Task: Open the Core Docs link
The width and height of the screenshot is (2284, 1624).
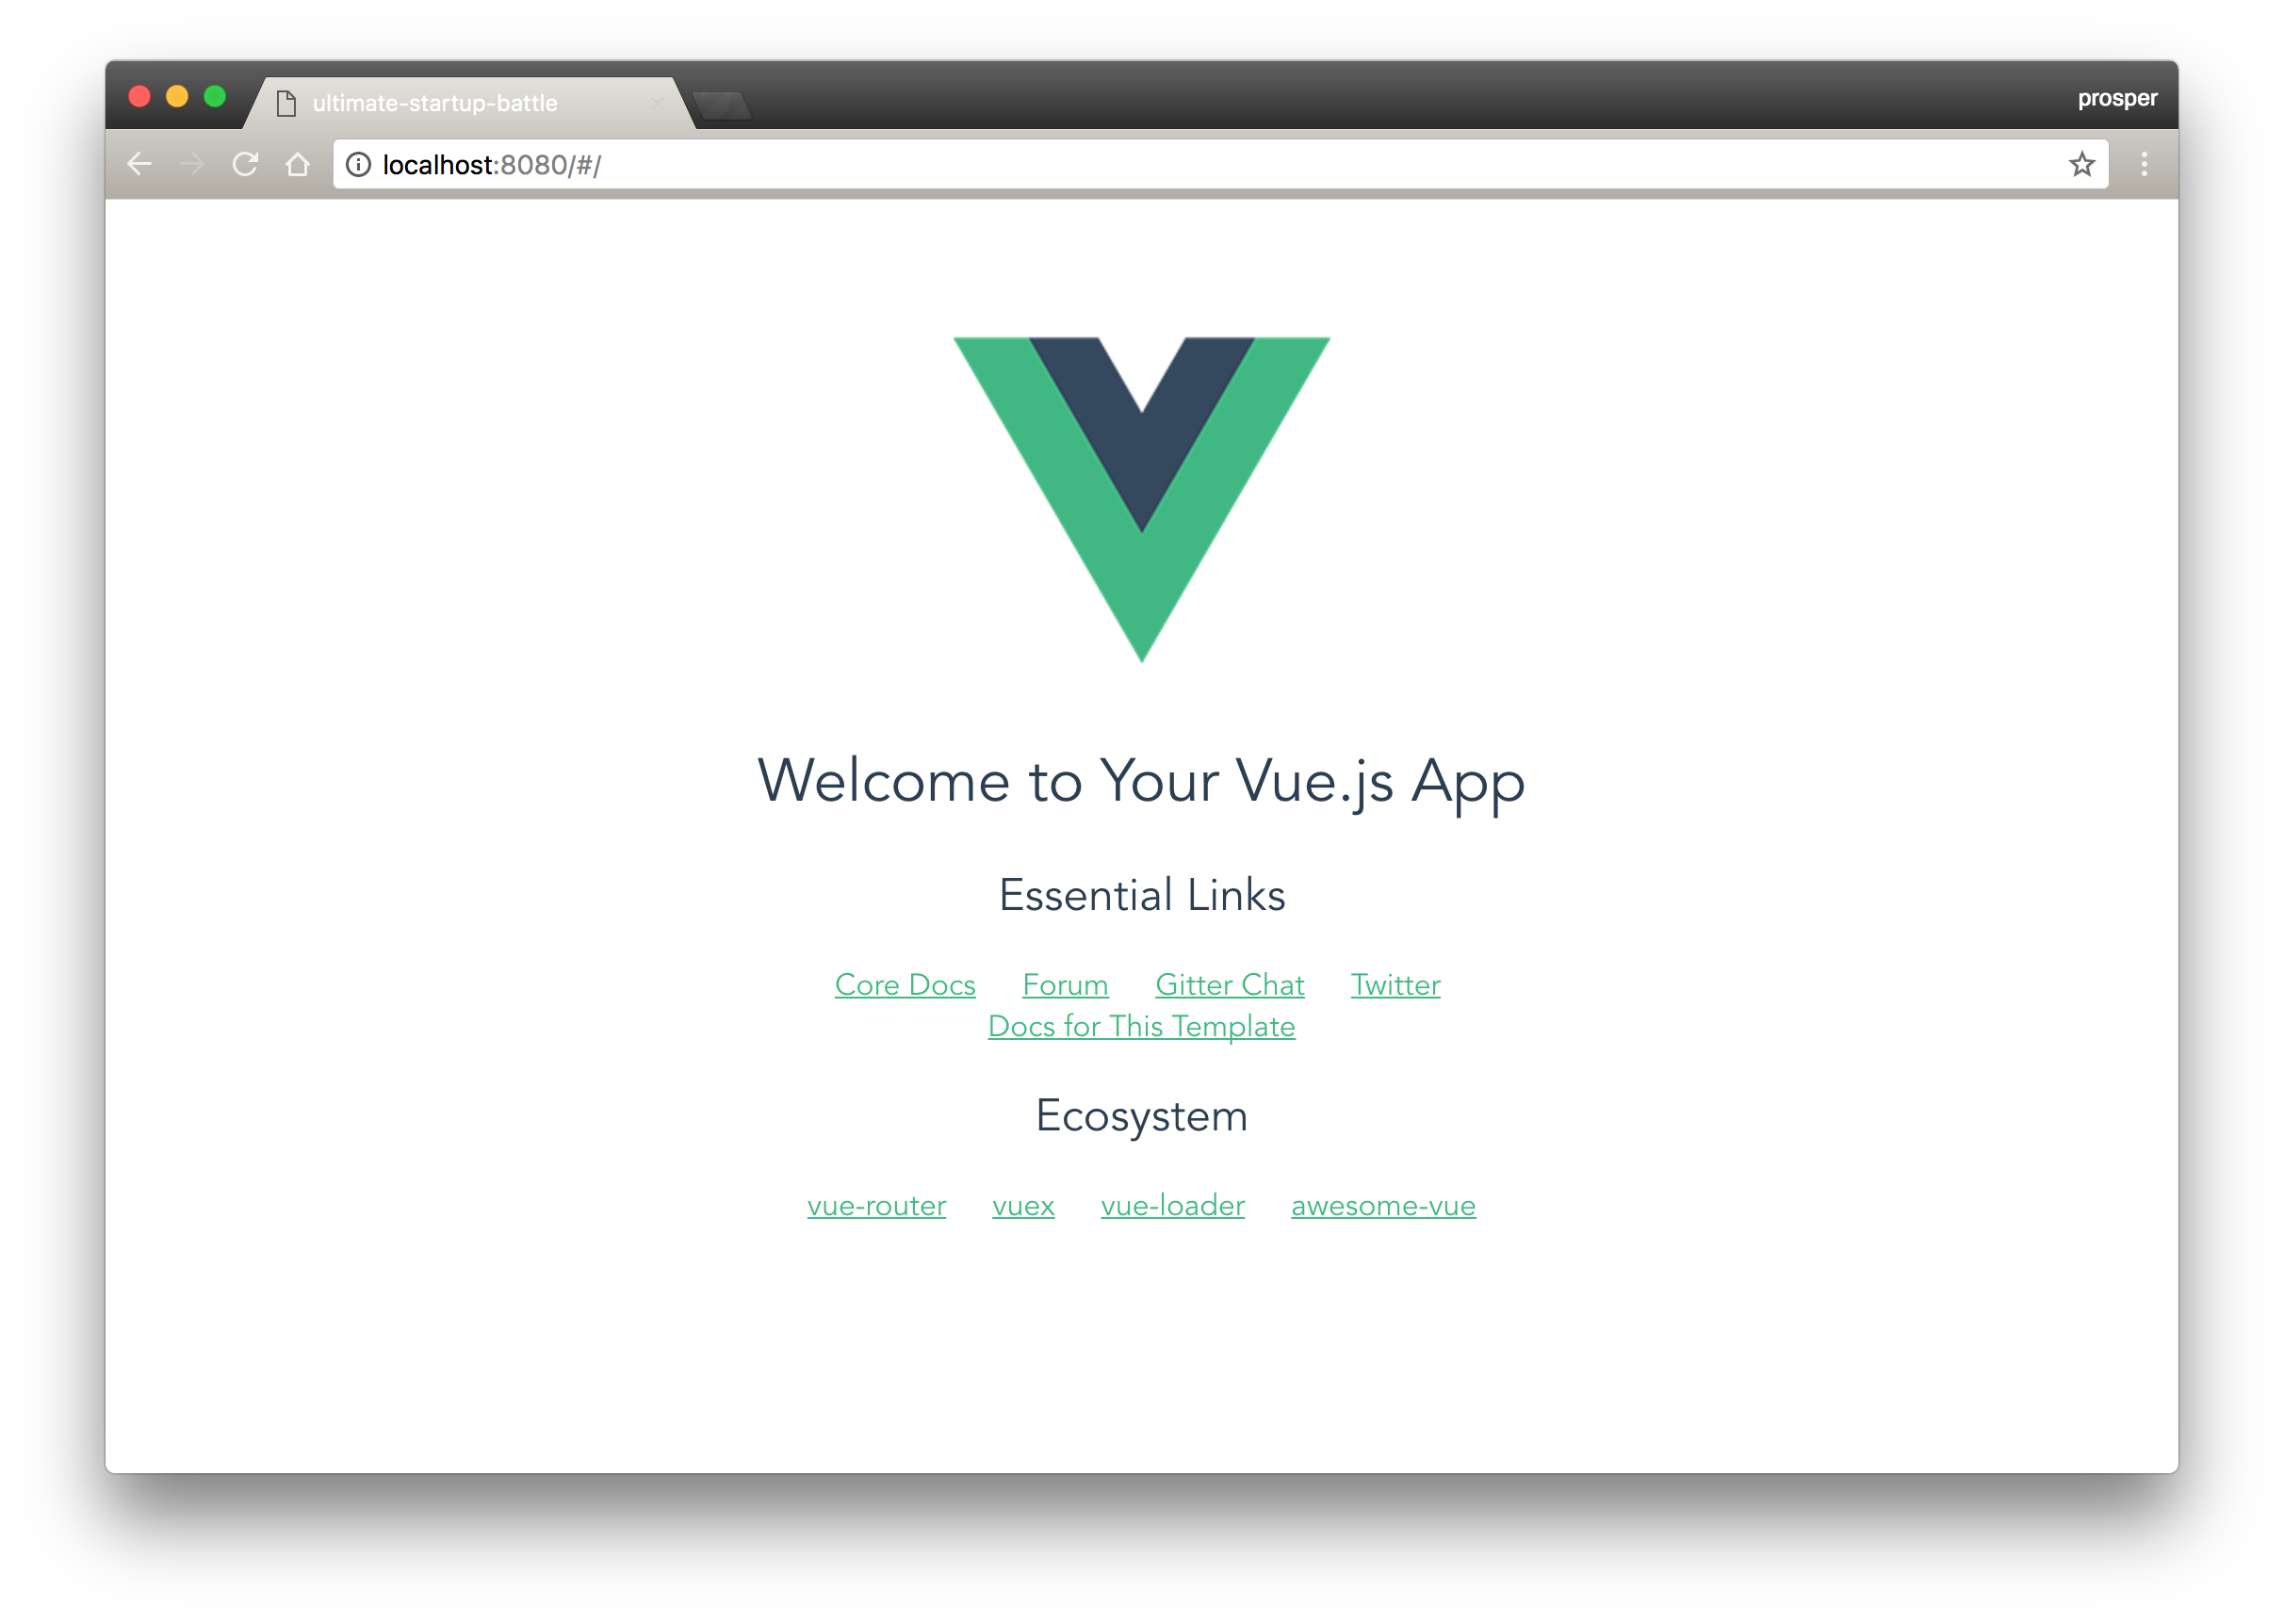Action: coord(905,984)
